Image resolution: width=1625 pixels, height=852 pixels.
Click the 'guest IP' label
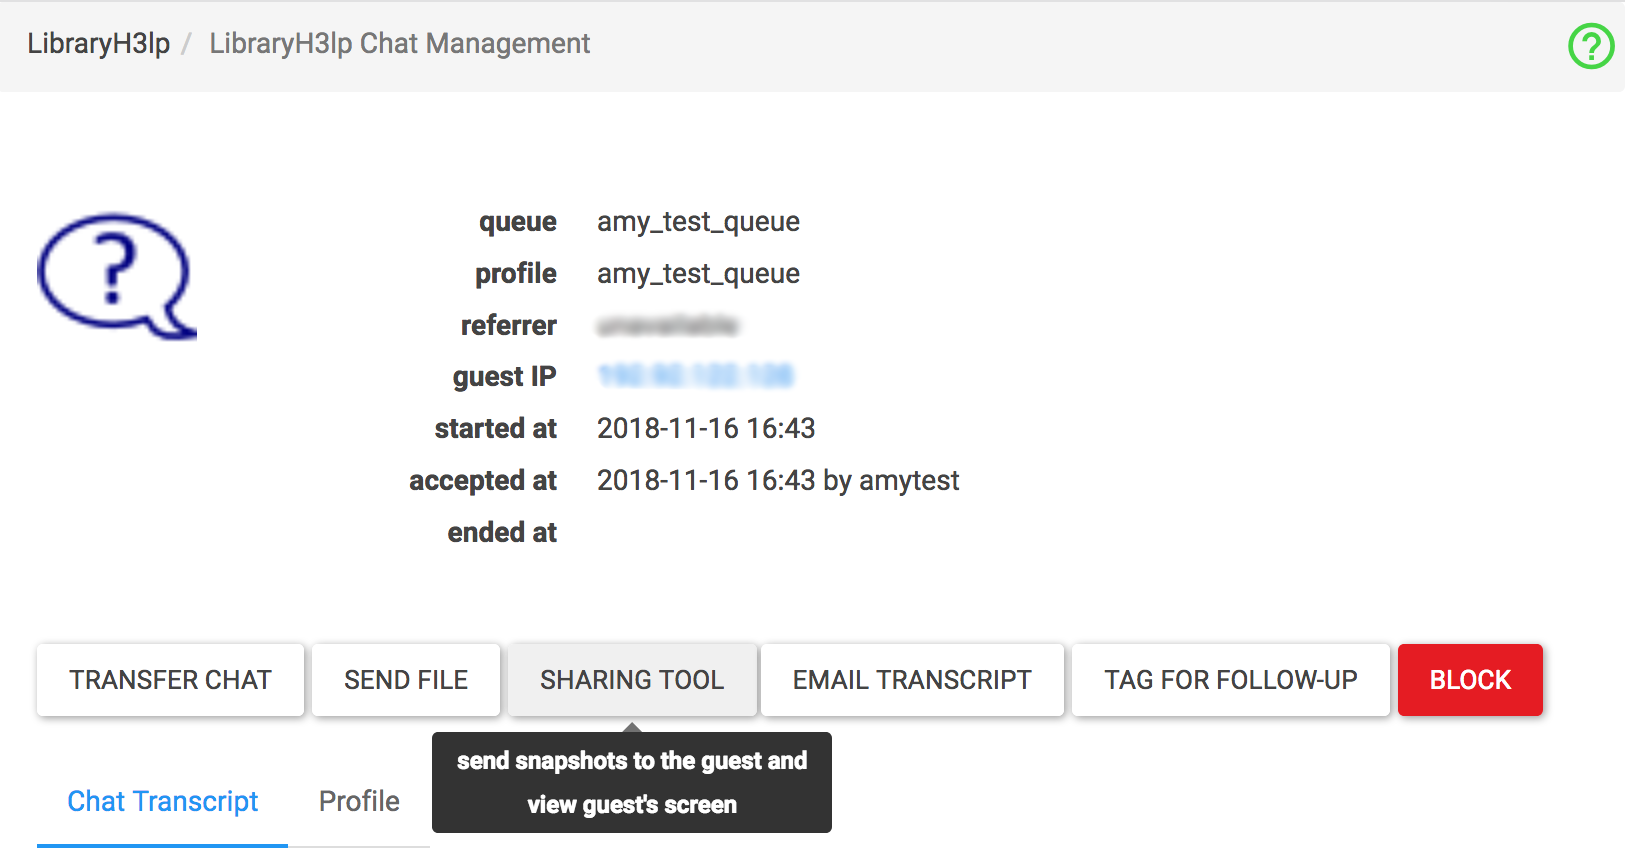pos(504,377)
